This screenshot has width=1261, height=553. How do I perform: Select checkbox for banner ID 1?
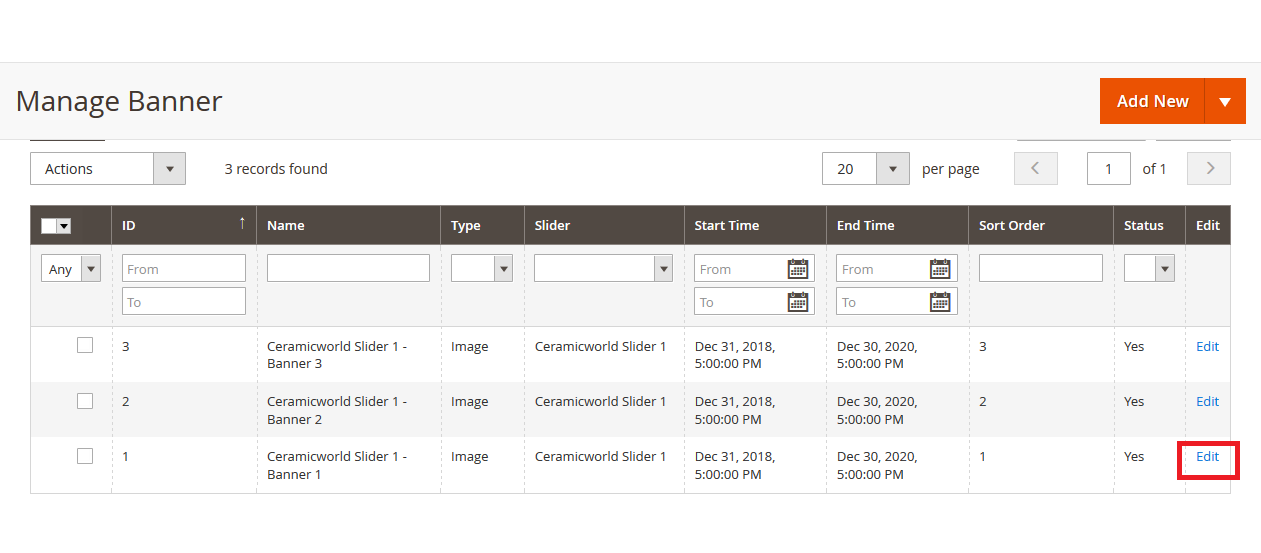pyautogui.click(x=85, y=456)
